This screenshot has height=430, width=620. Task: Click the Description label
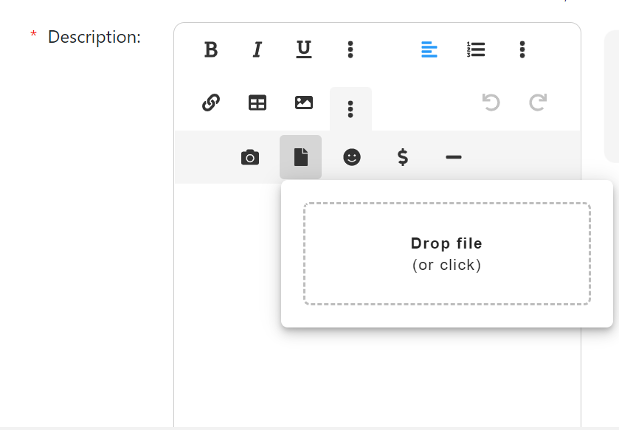coord(94,37)
